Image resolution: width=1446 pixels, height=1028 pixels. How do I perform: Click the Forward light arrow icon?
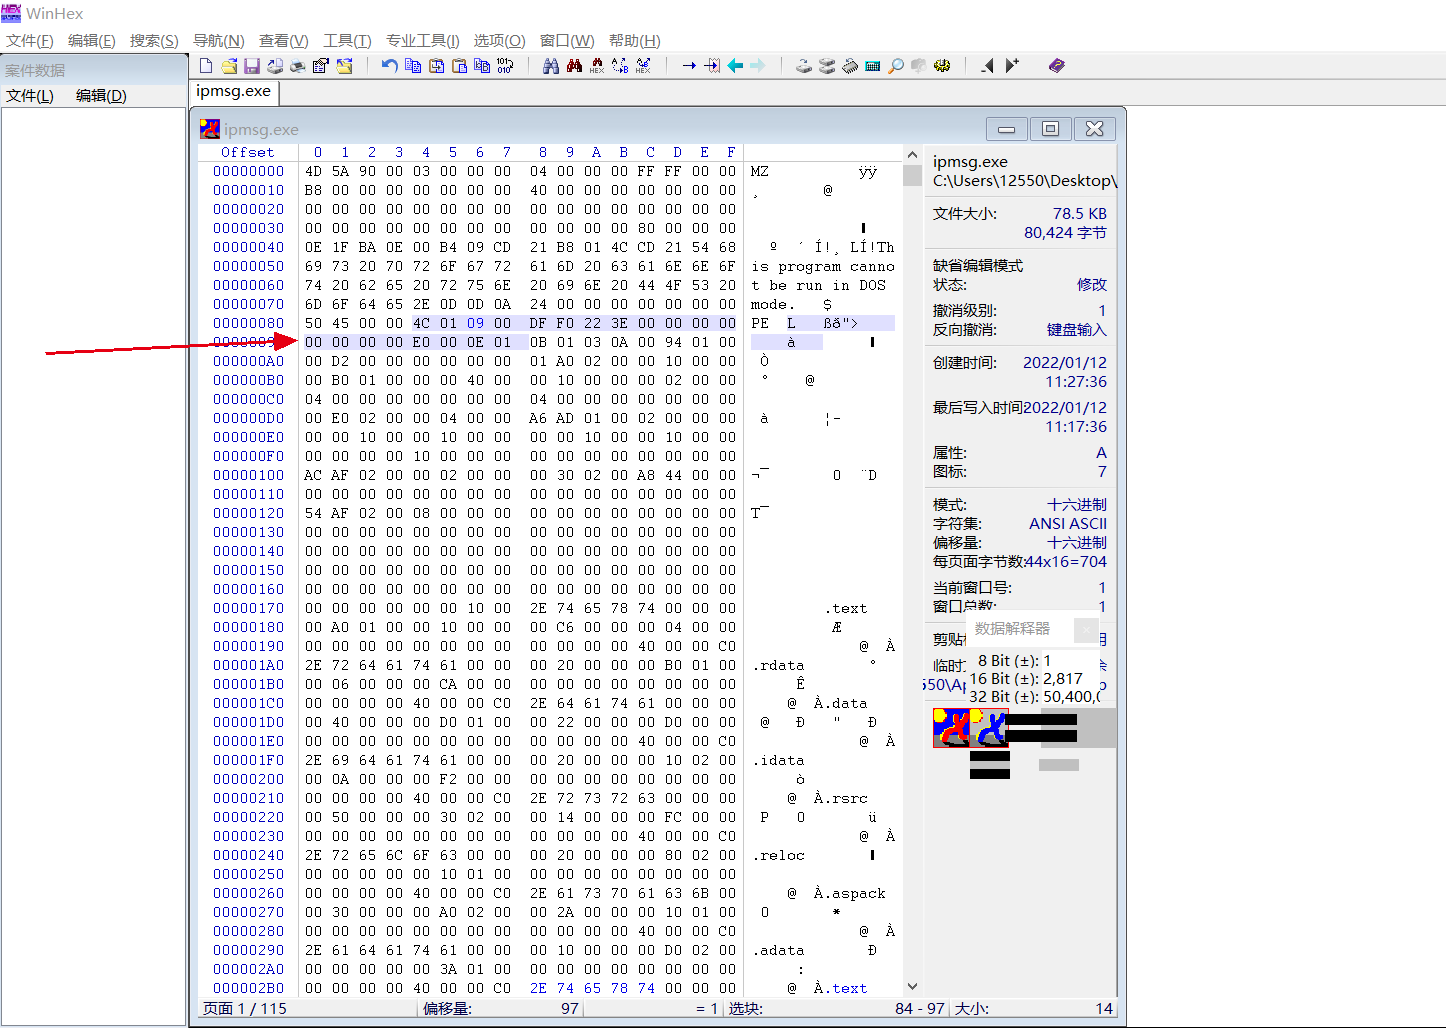click(758, 66)
